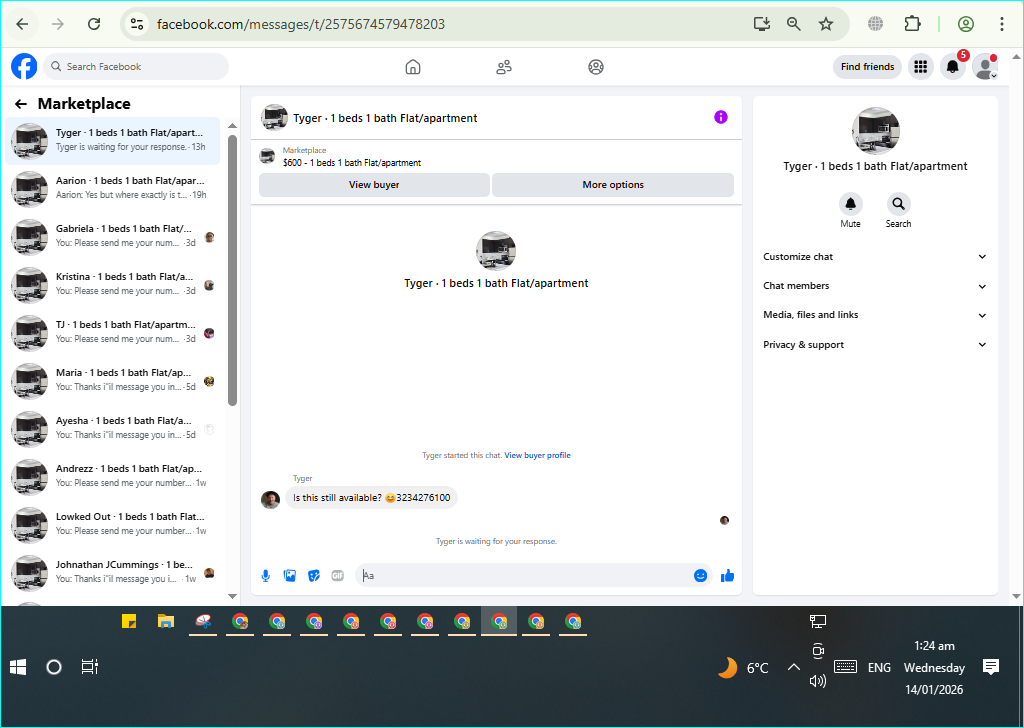Open the Gabriela conversation
This screenshot has height=728, width=1024.
click(x=112, y=236)
